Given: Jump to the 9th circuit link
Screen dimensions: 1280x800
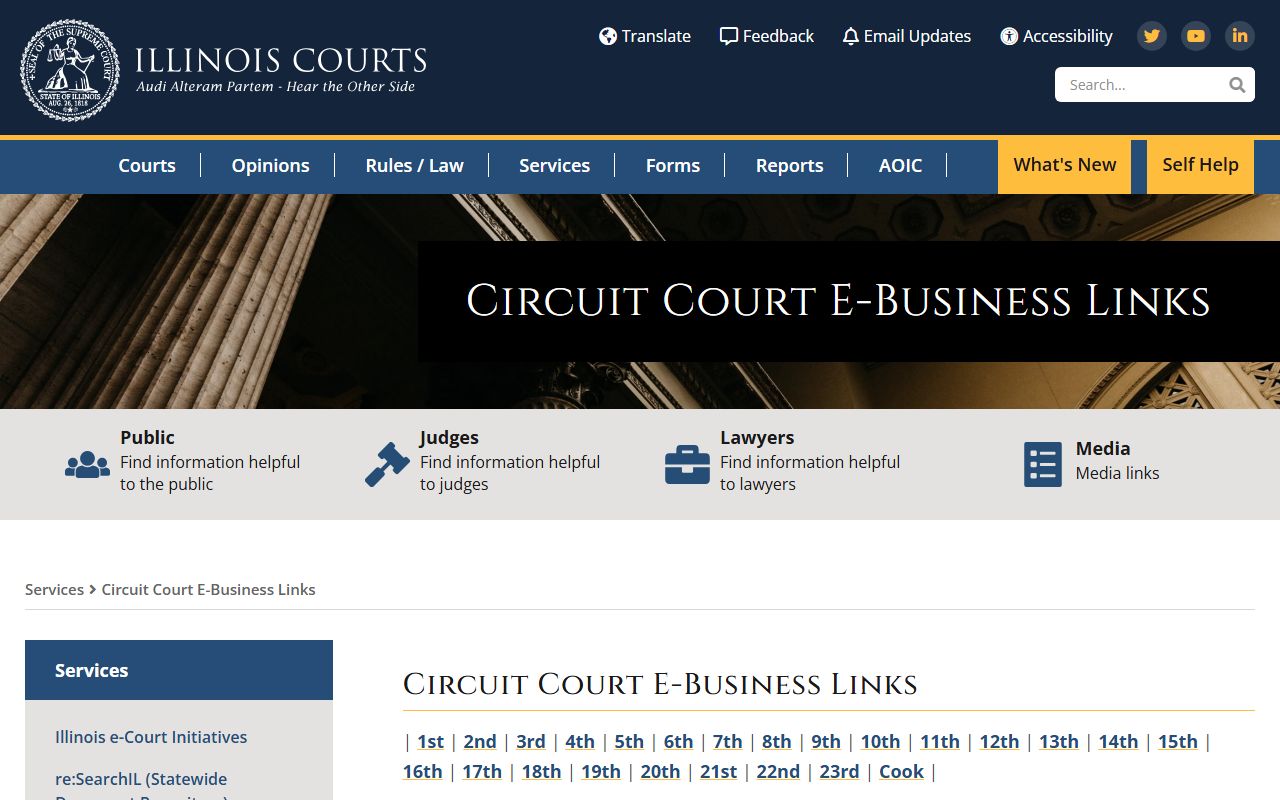Looking at the screenshot, I should pyautogui.click(x=826, y=742).
